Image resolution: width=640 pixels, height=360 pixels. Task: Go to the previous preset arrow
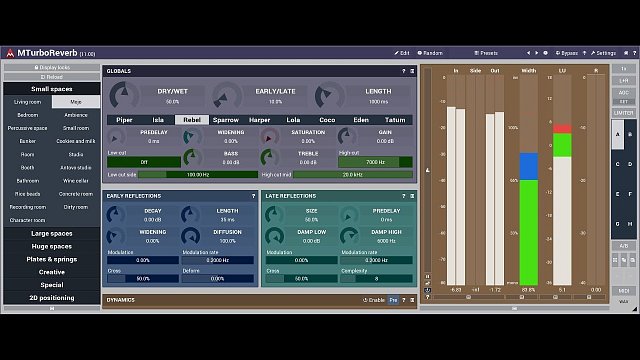529,53
